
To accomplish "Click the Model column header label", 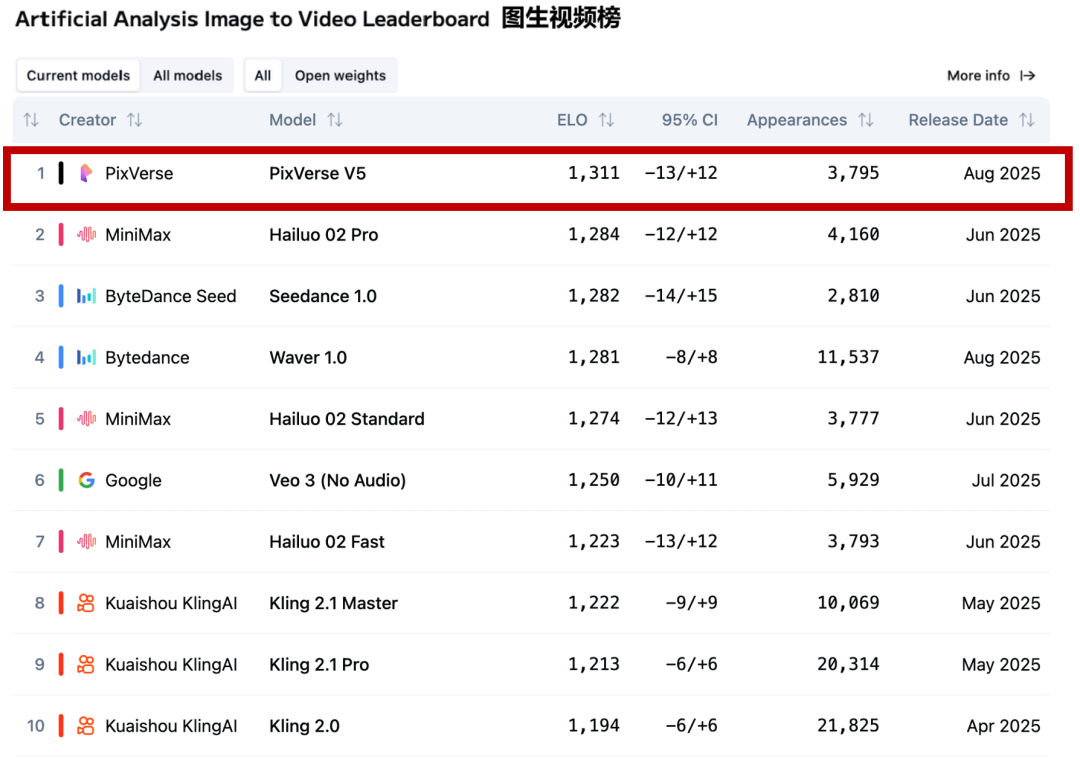I will tap(293, 121).
